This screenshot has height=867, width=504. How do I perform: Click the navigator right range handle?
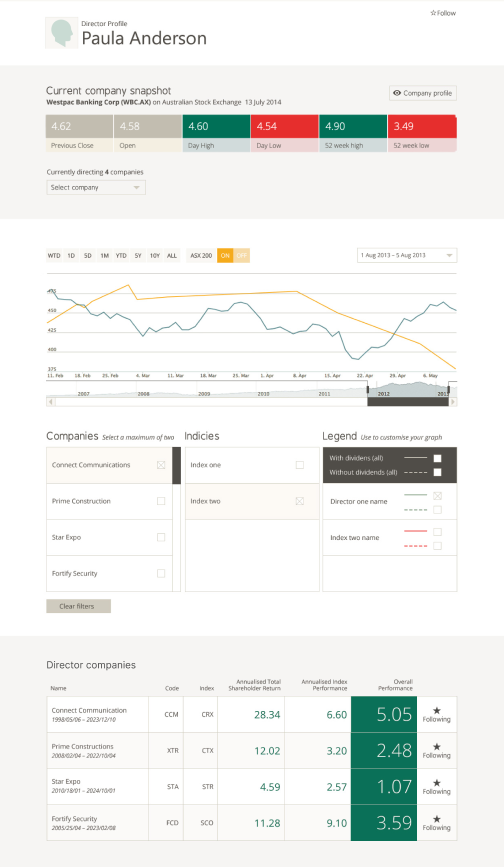(448, 389)
